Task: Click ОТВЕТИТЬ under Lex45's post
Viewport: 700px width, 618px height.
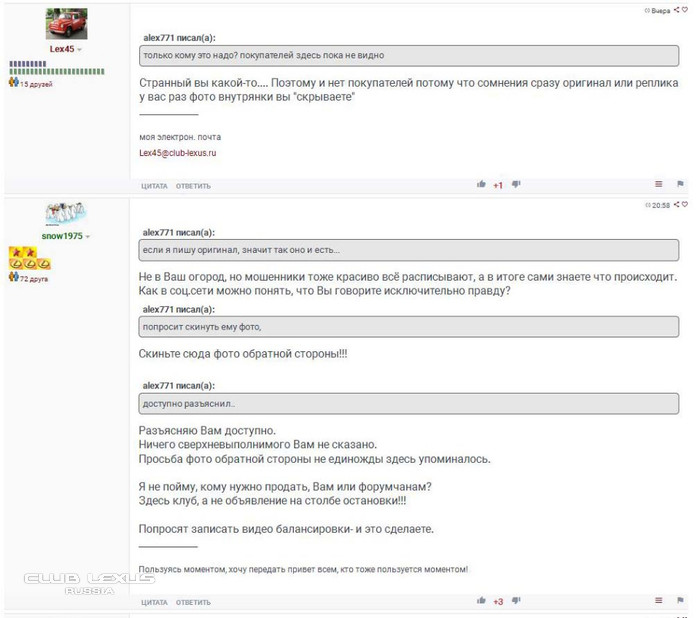Action: 193,186
